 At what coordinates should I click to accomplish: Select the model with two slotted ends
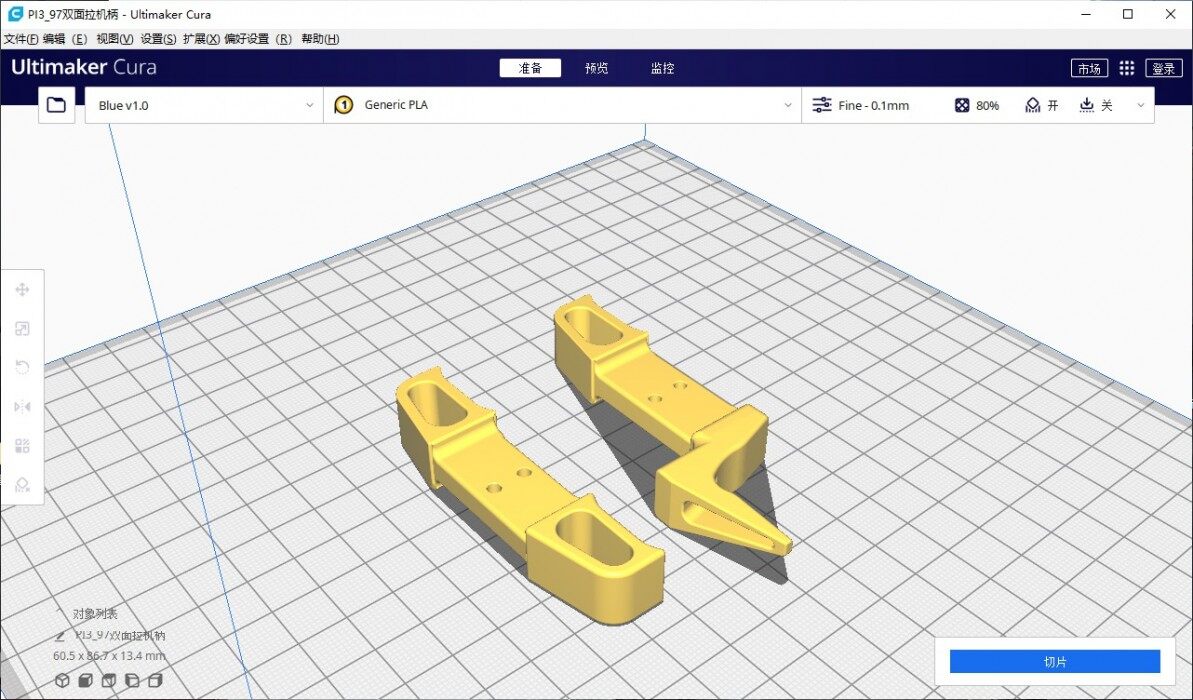[x=530, y=496]
